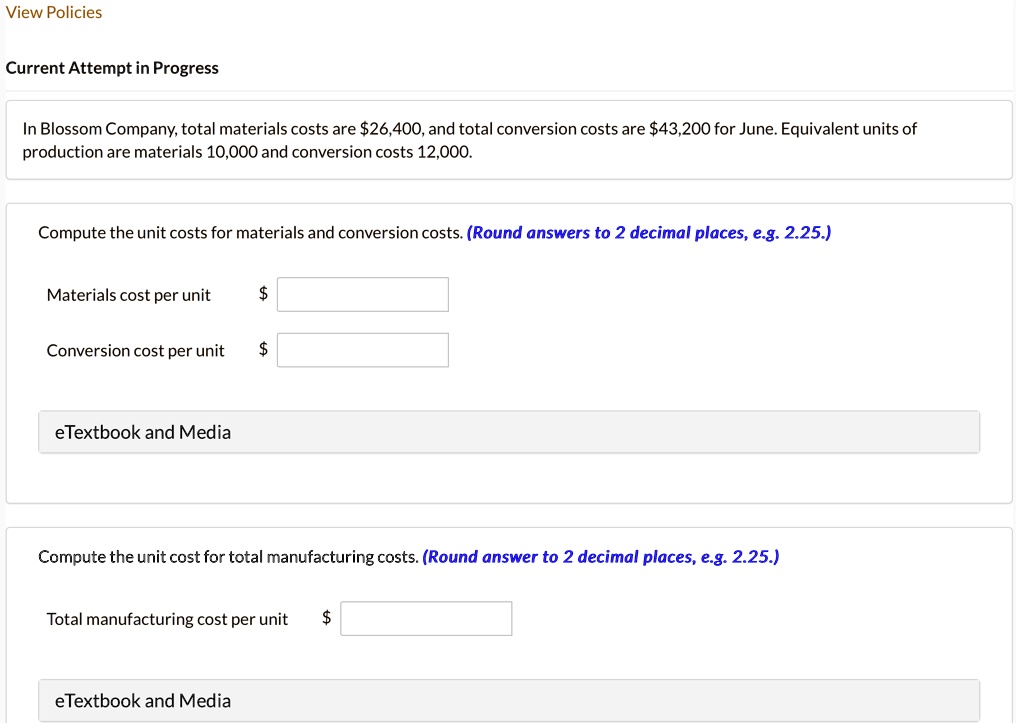Open eTextbook resources under the unit costs question
The width and height of the screenshot is (1016, 723).
click(x=143, y=432)
